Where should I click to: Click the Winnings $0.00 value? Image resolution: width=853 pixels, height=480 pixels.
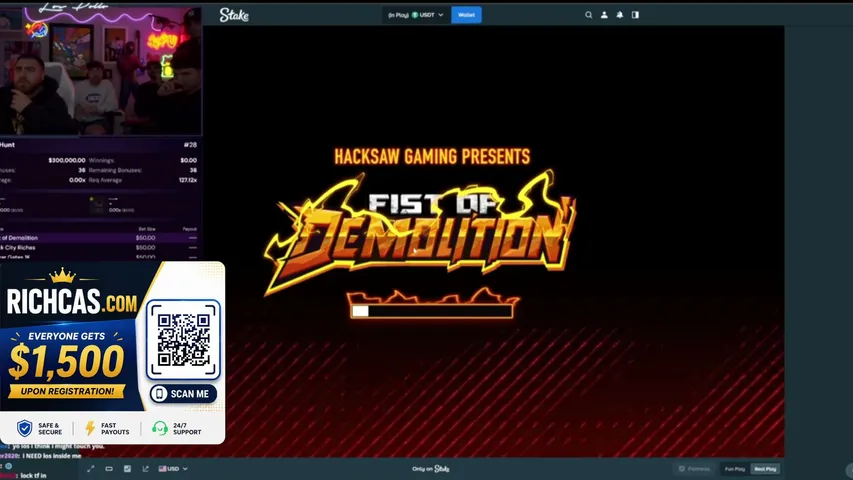[188, 161]
